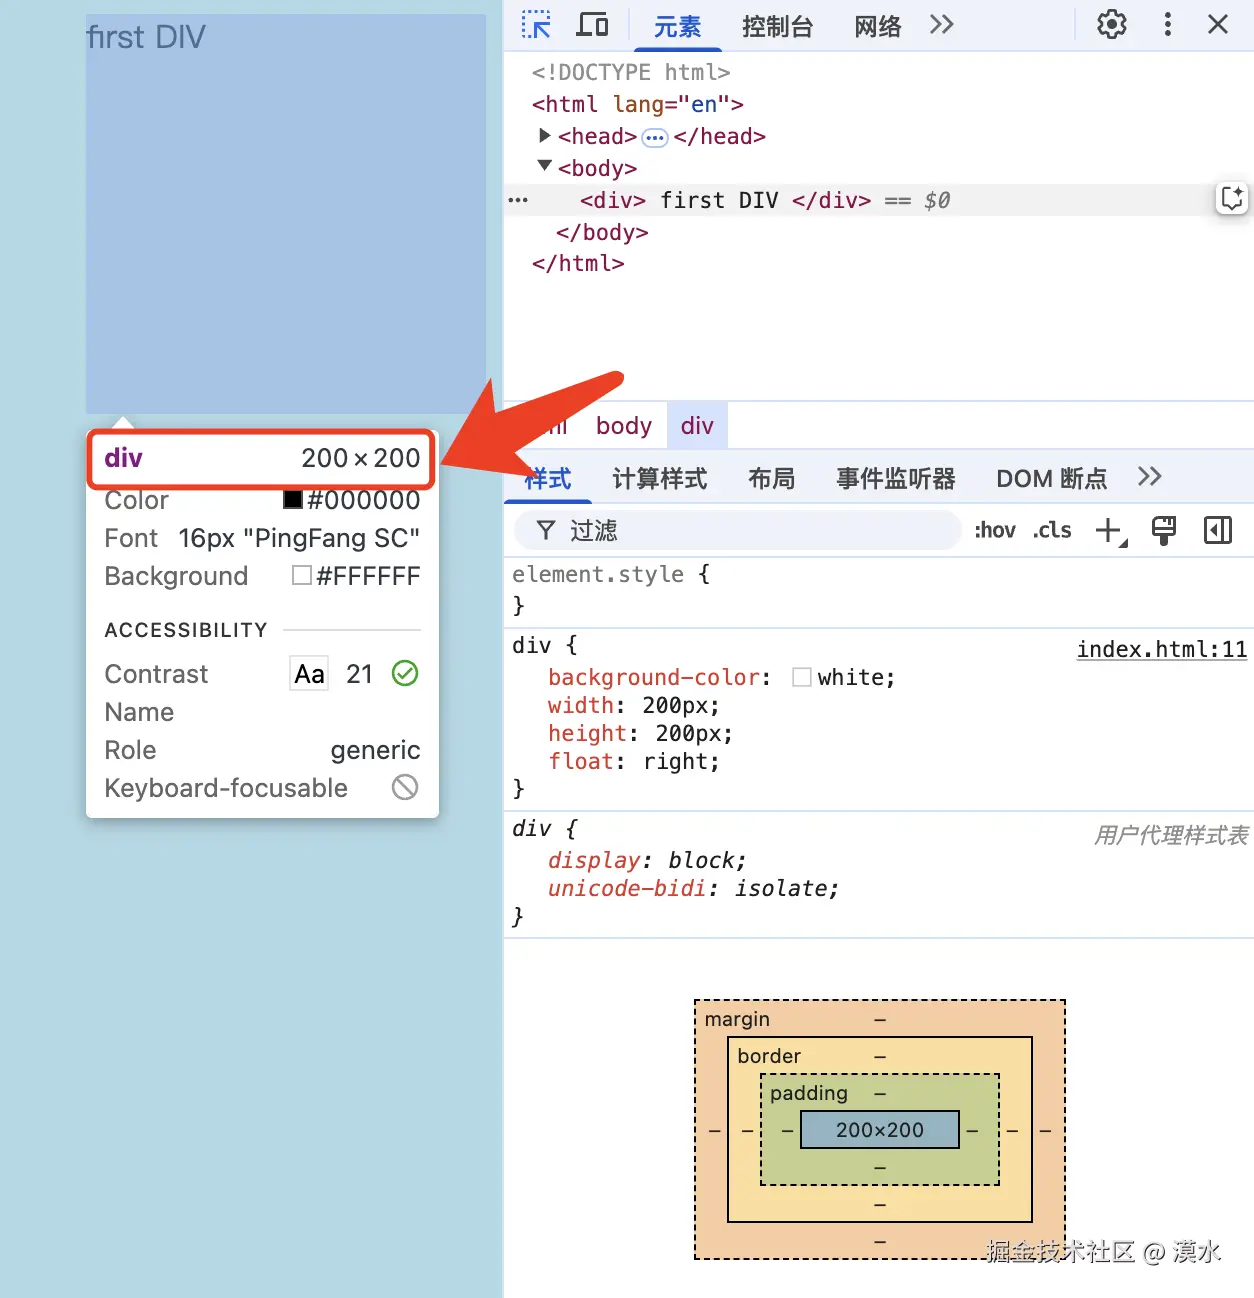Open the row actions dots beside the div
The height and width of the screenshot is (1298, 1254).
click(518, 200)
